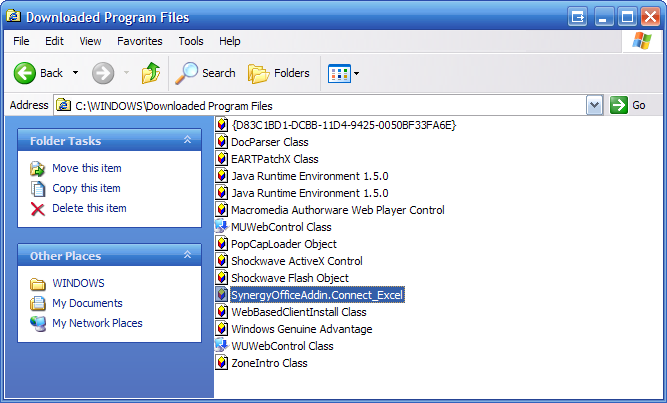Click the DocParser Class icon
This screenshot has height=403, width=667.
(221, 142)
